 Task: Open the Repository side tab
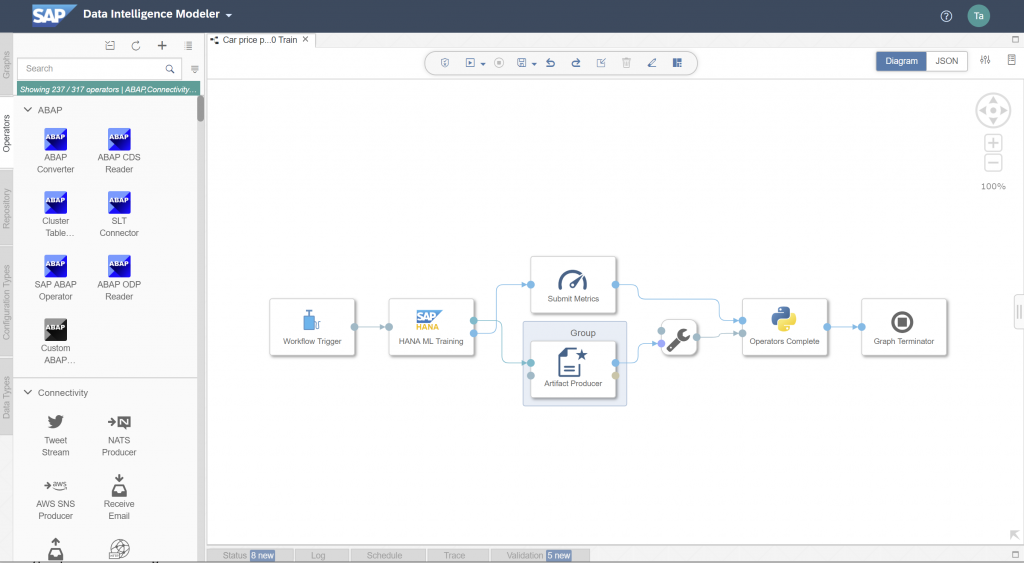7,208
